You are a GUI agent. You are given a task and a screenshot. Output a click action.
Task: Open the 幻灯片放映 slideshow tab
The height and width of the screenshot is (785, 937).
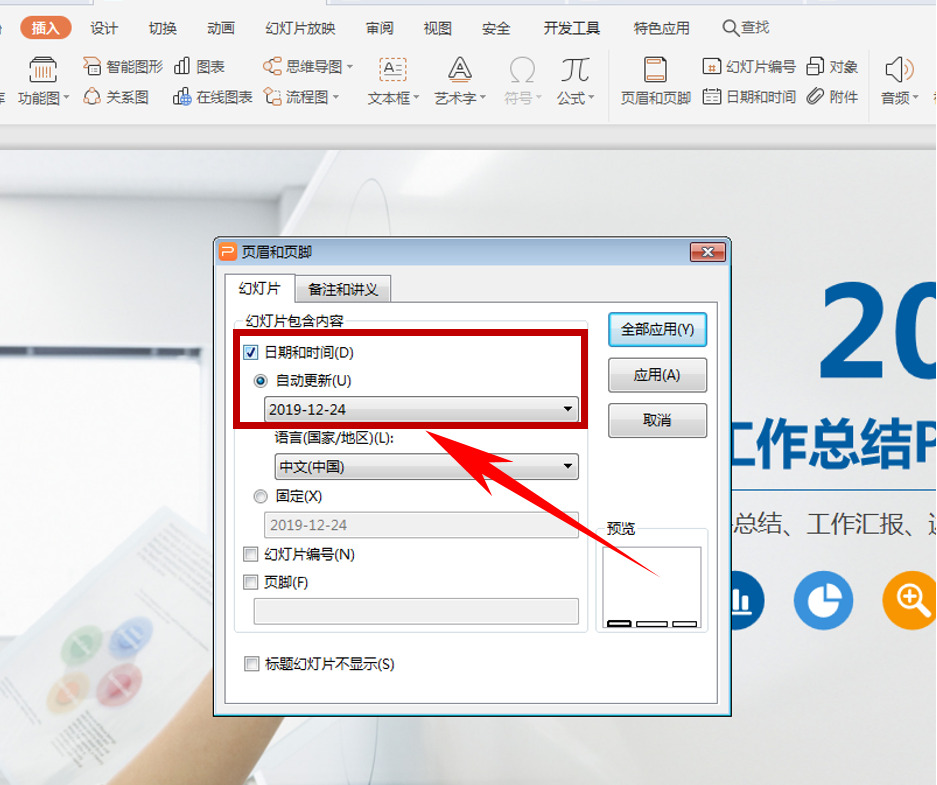(x=301, y=27)
